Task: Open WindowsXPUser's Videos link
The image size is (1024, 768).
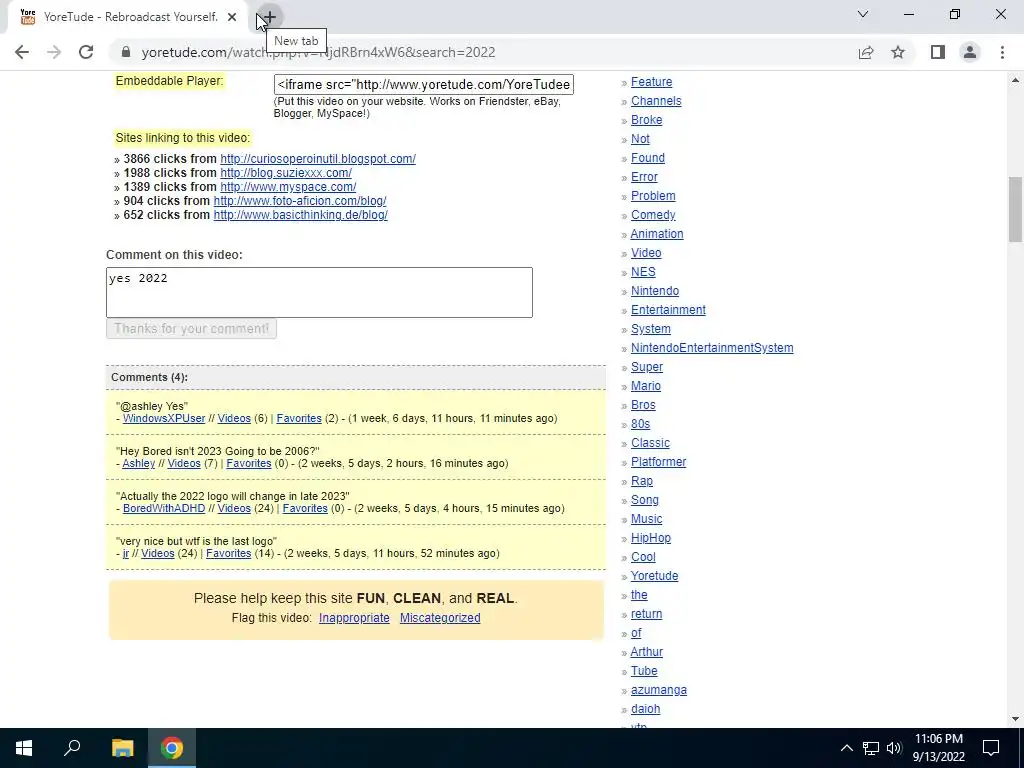Action: coord(234,419)
